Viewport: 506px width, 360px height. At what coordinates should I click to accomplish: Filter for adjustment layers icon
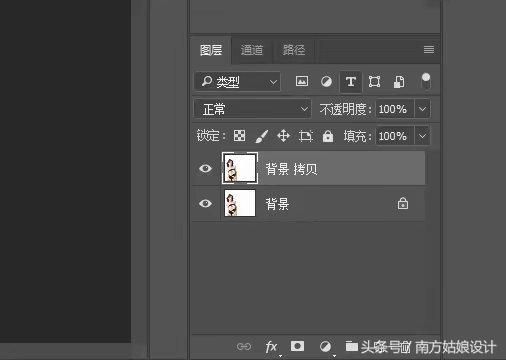[x=326, y=82]
